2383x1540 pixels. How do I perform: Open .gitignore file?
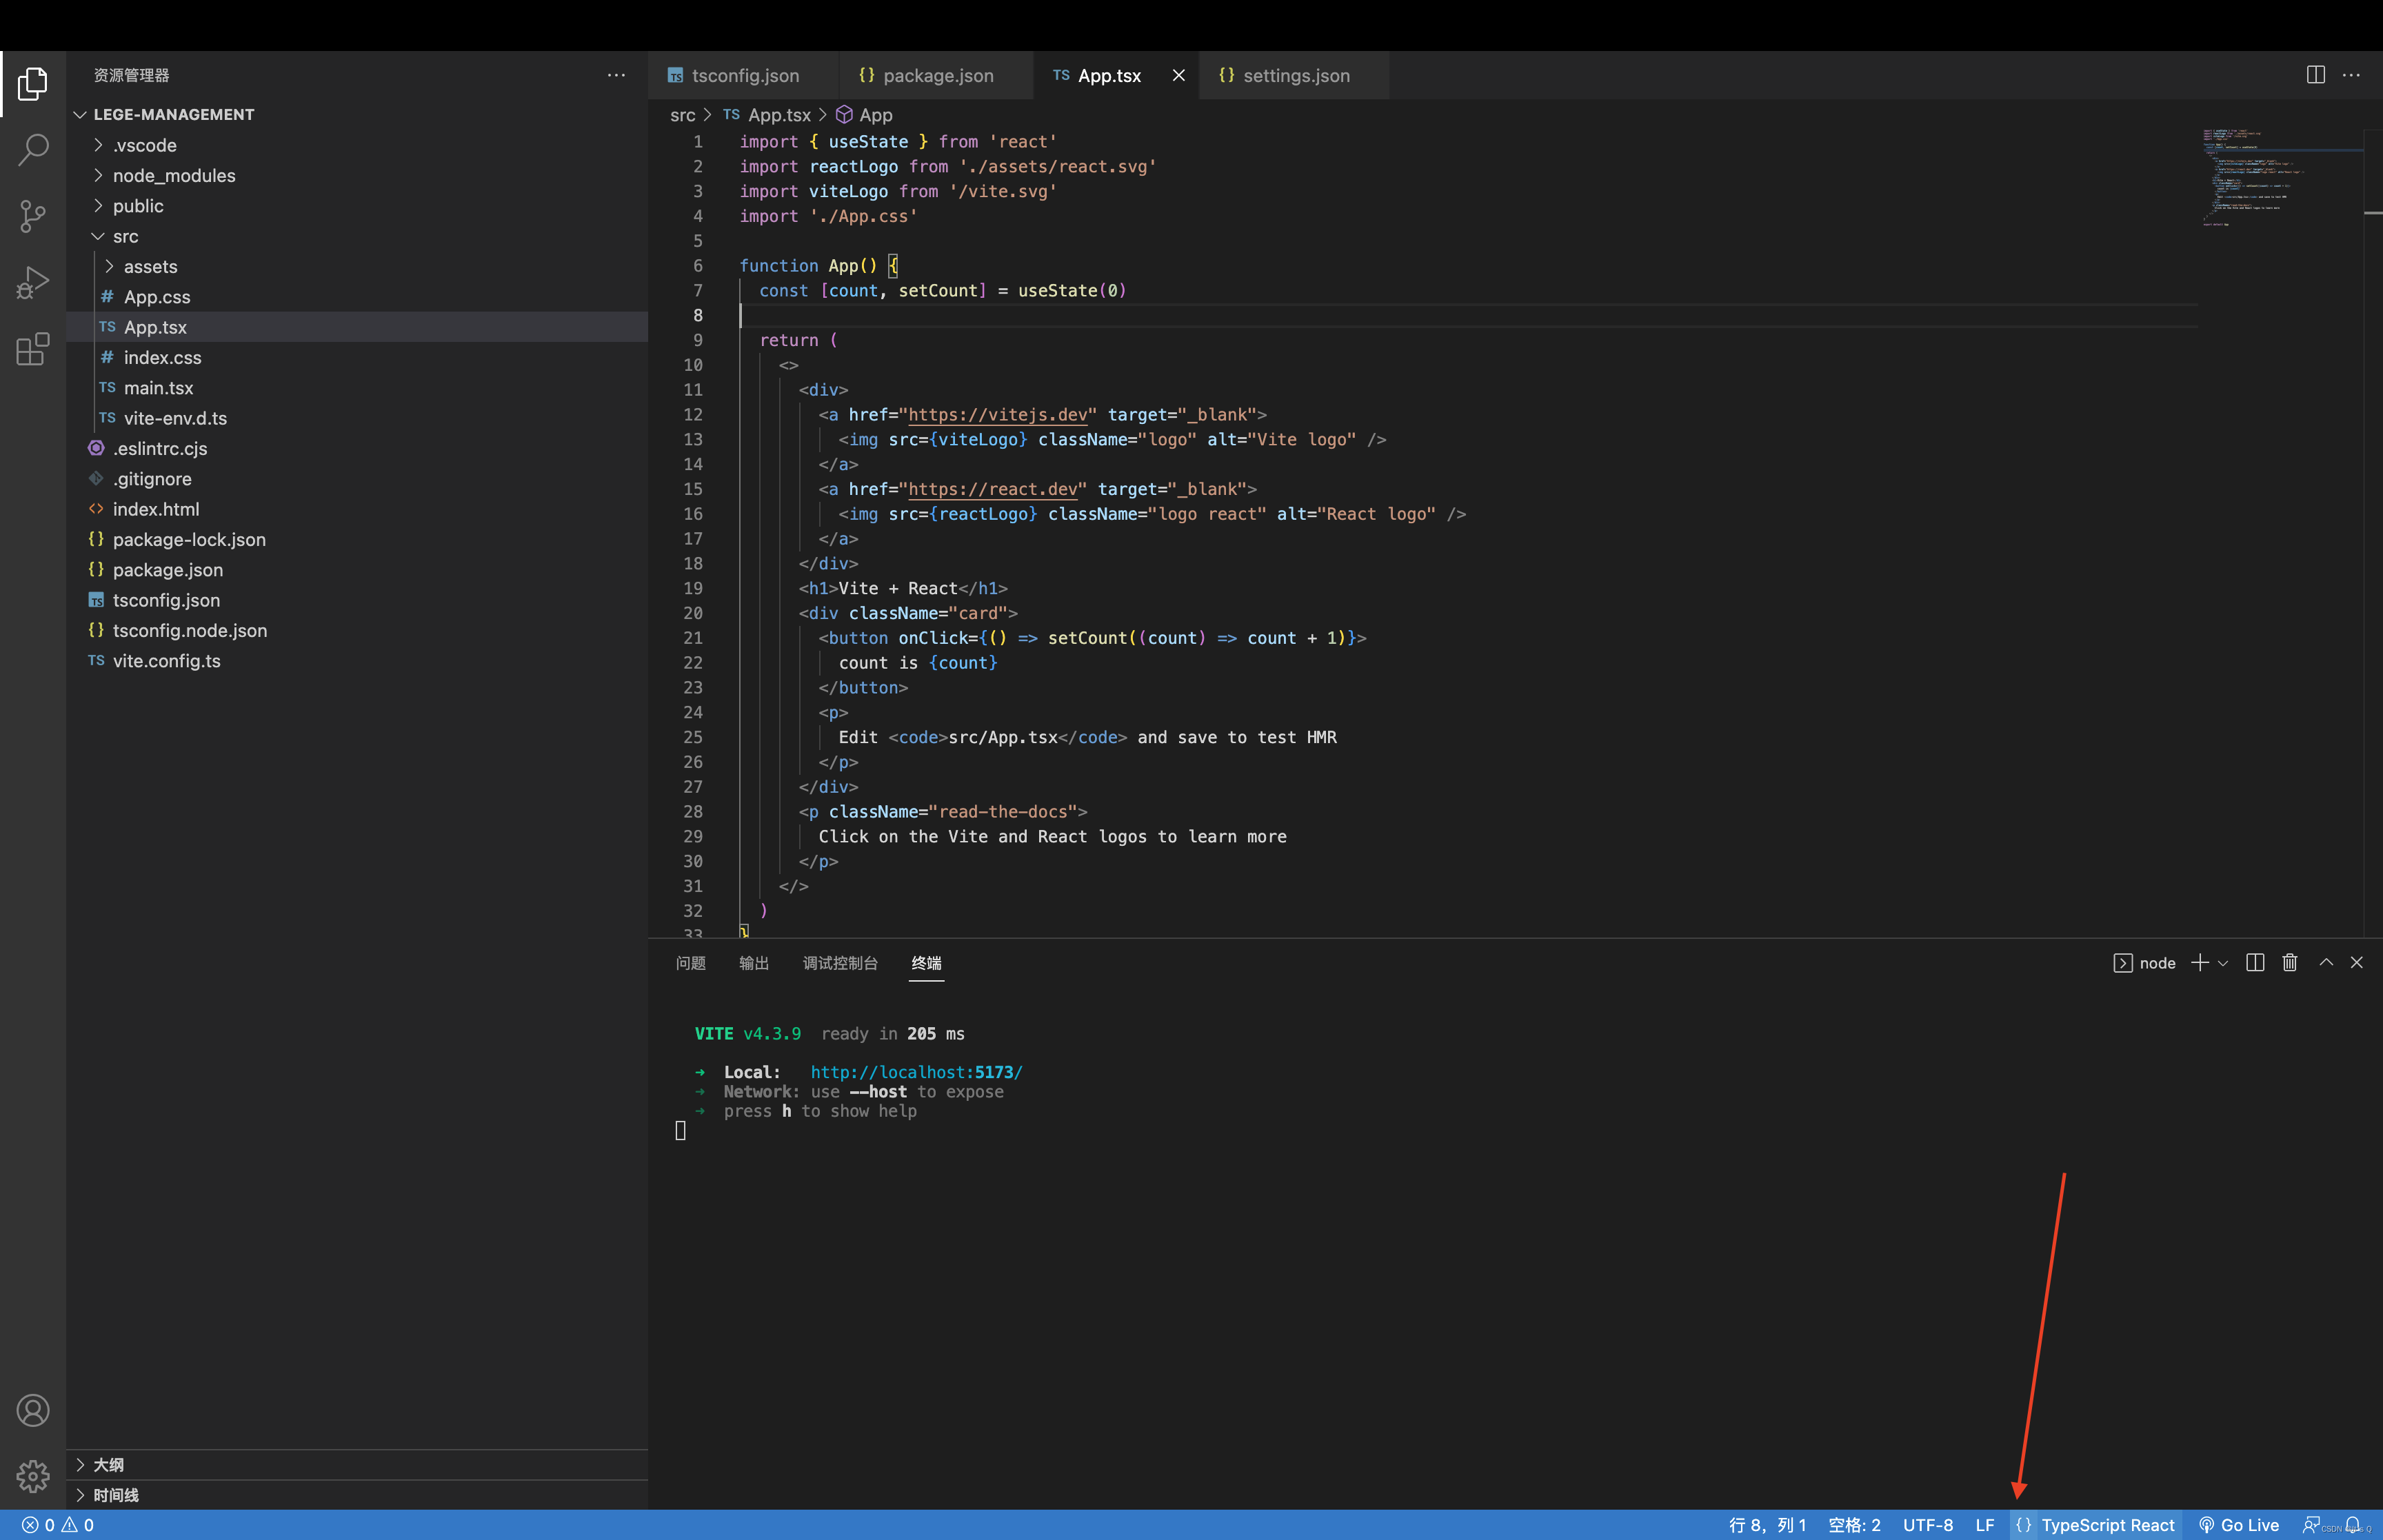point(357,478)
